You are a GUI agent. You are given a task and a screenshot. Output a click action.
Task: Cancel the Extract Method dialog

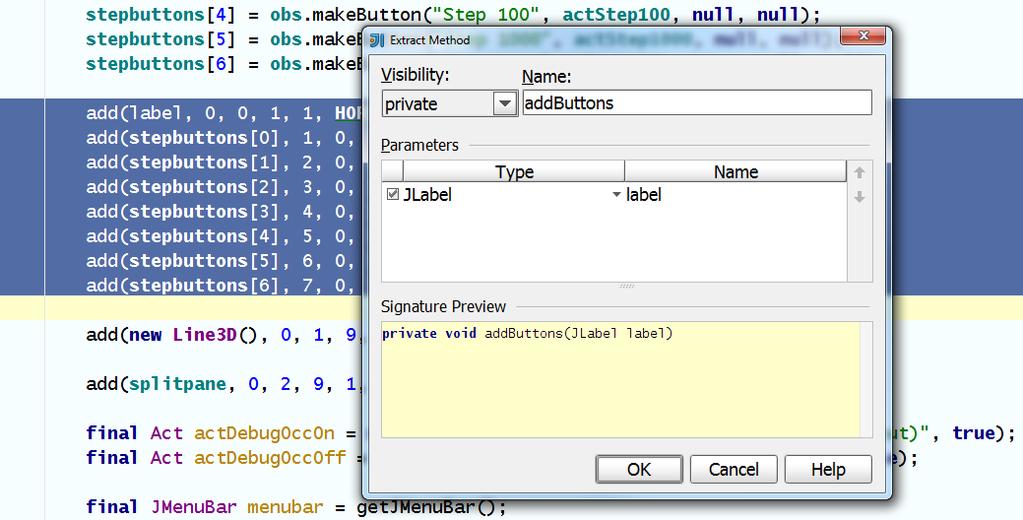(x=733, y=469)
